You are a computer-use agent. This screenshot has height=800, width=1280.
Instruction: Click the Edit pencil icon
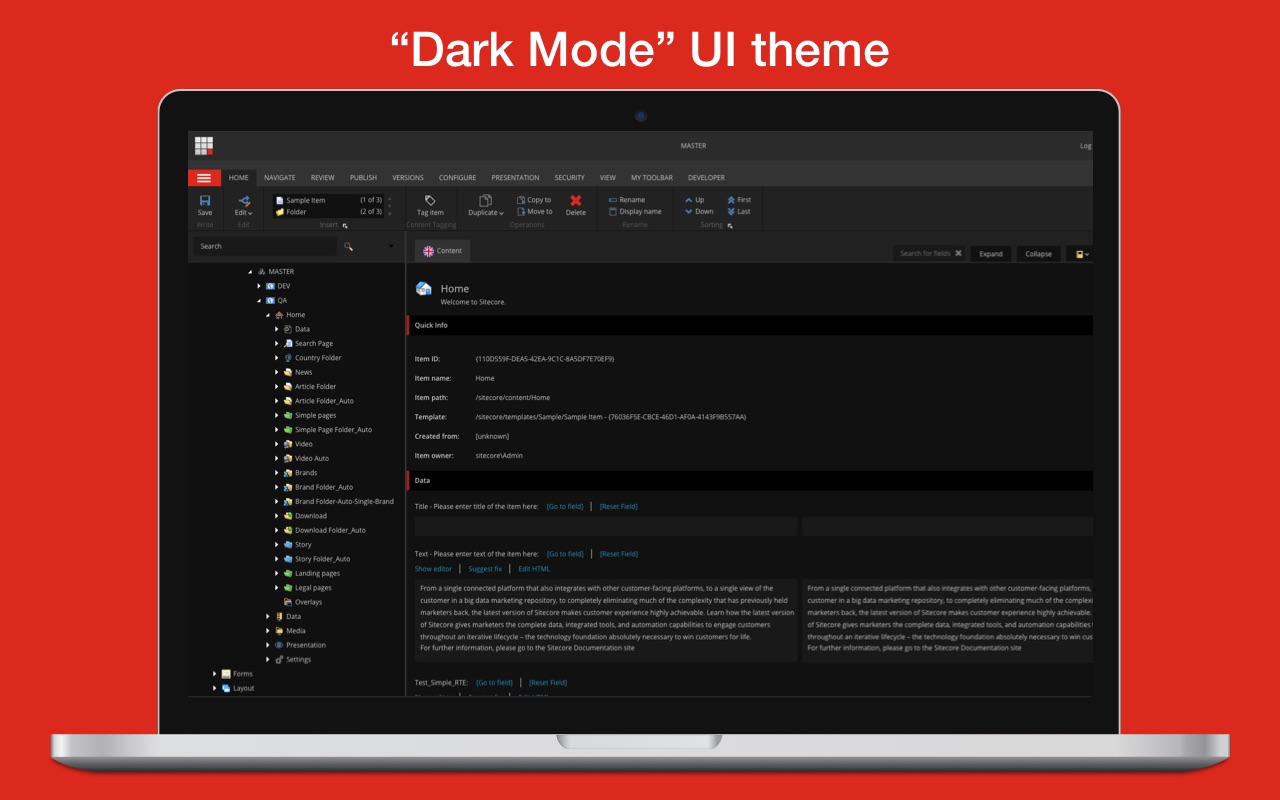[x=244, y=201]
